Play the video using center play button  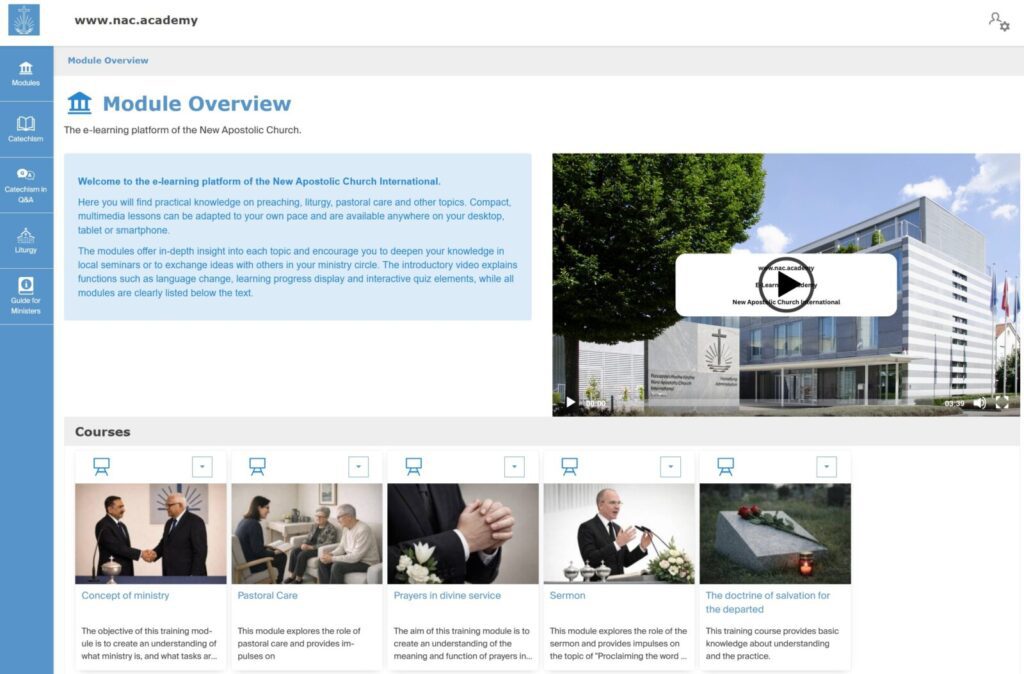tap(787, 285)
